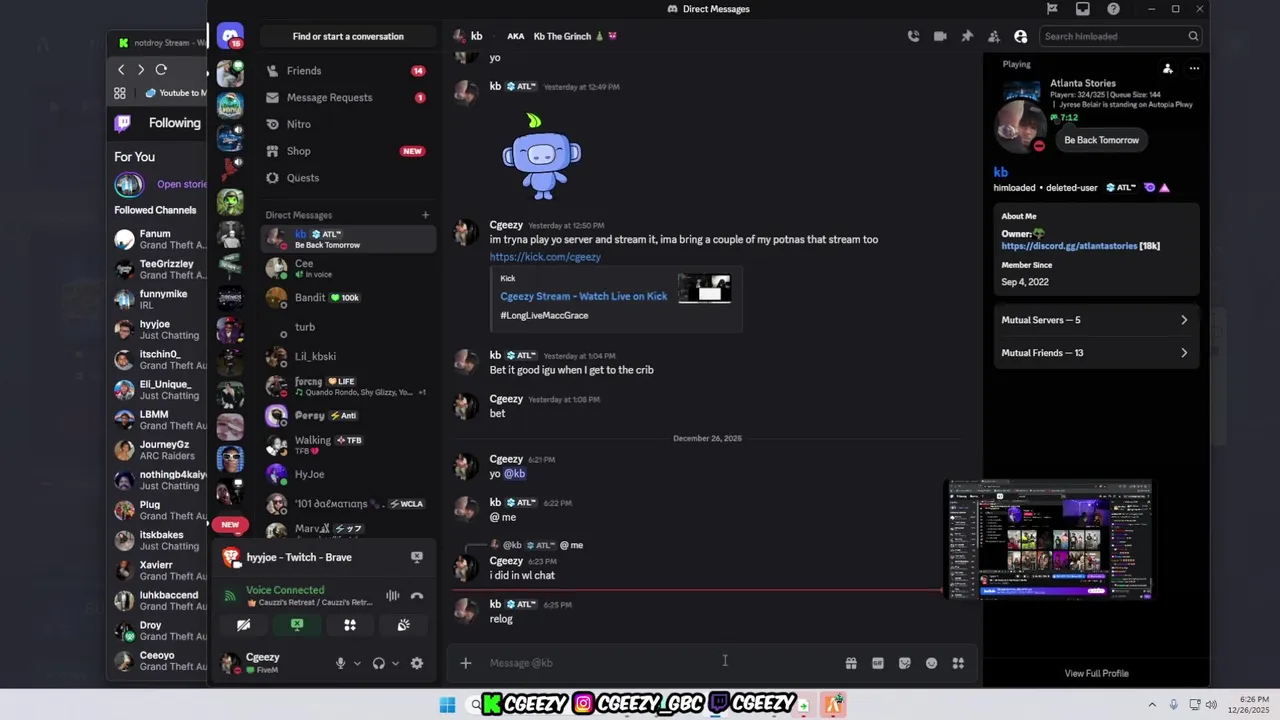Viewport: 1280px width, 720px height.
Task: Create a new DM with plus icon
Action: pos(425,215)
